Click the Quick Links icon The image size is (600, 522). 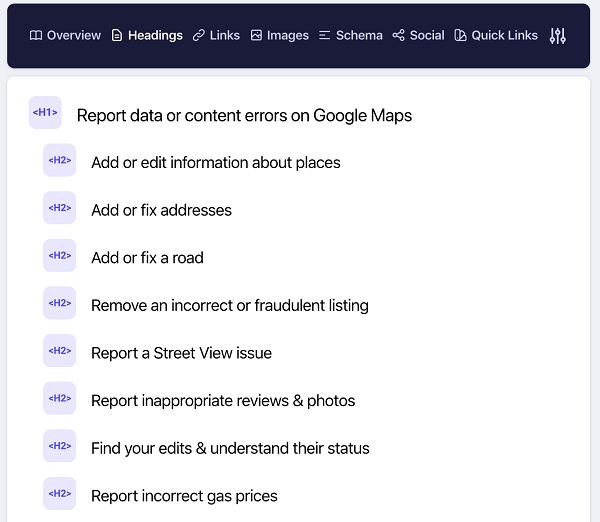pyautogui.click(x=460, y=36)
